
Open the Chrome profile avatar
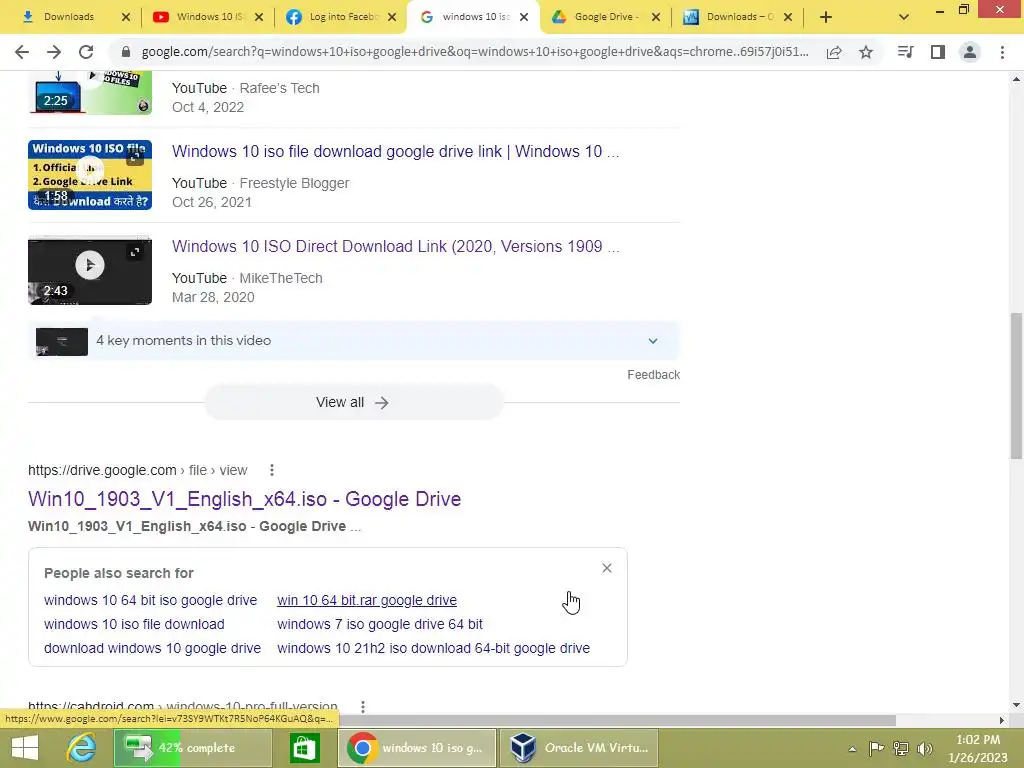pos(970,52)
